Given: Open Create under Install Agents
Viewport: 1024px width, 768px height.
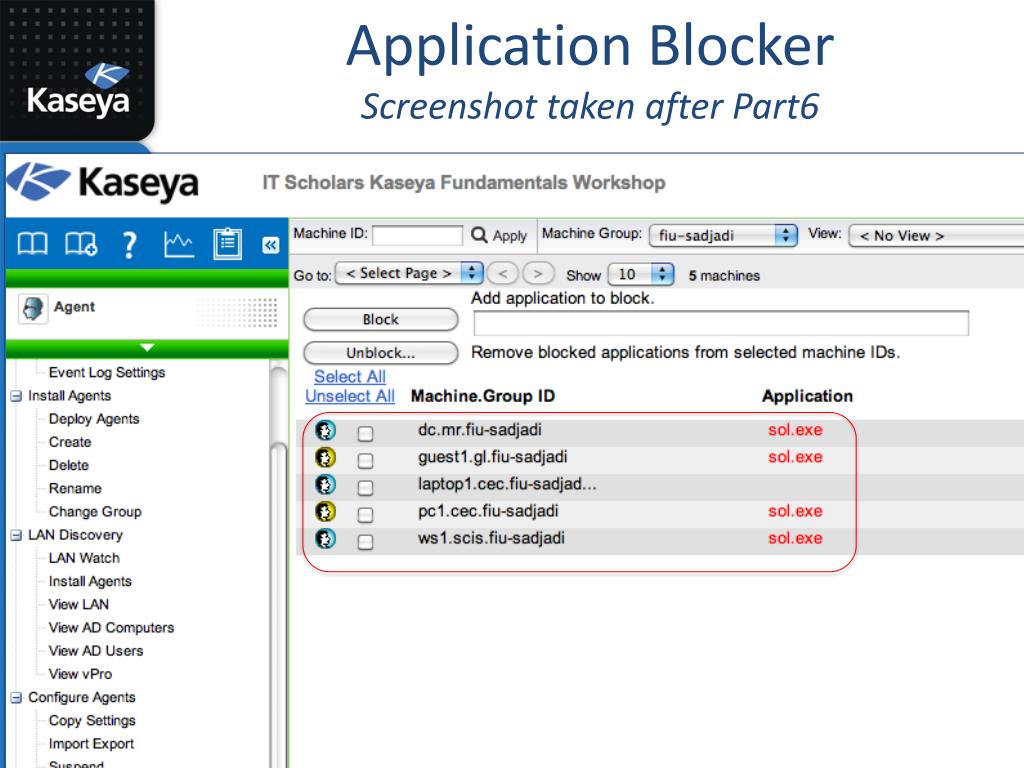Looking at the screenshot, I should coord(70,442).
